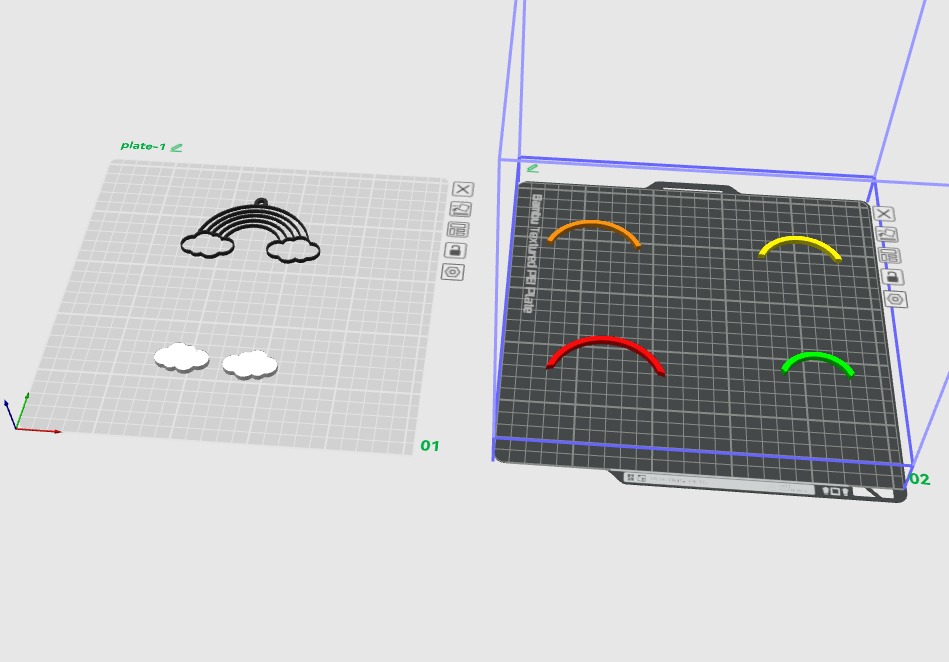Image resolution: width=949 pixels, height=662 pixels.
Task: Open plate 01 settings hexagon icon
Action: tap(453, 272)
